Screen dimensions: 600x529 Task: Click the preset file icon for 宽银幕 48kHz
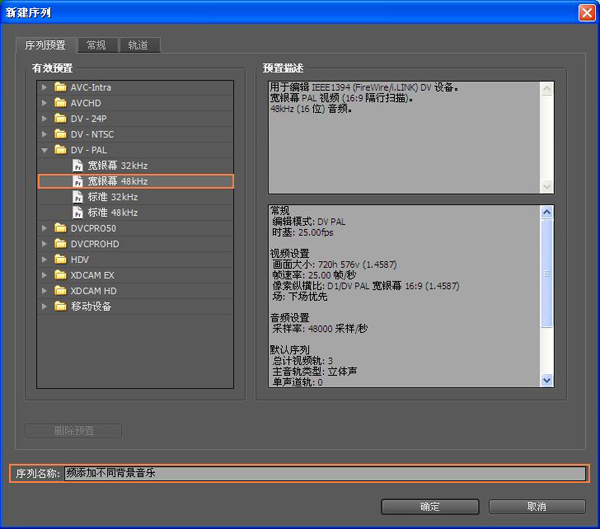(78, 181)
